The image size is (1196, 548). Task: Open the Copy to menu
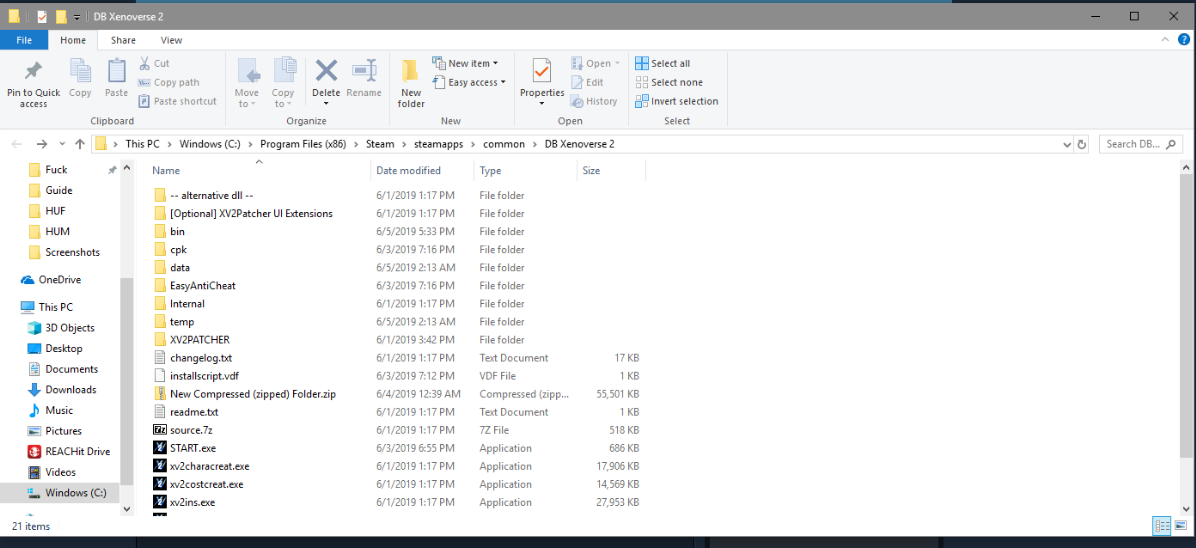pos(284,82)
